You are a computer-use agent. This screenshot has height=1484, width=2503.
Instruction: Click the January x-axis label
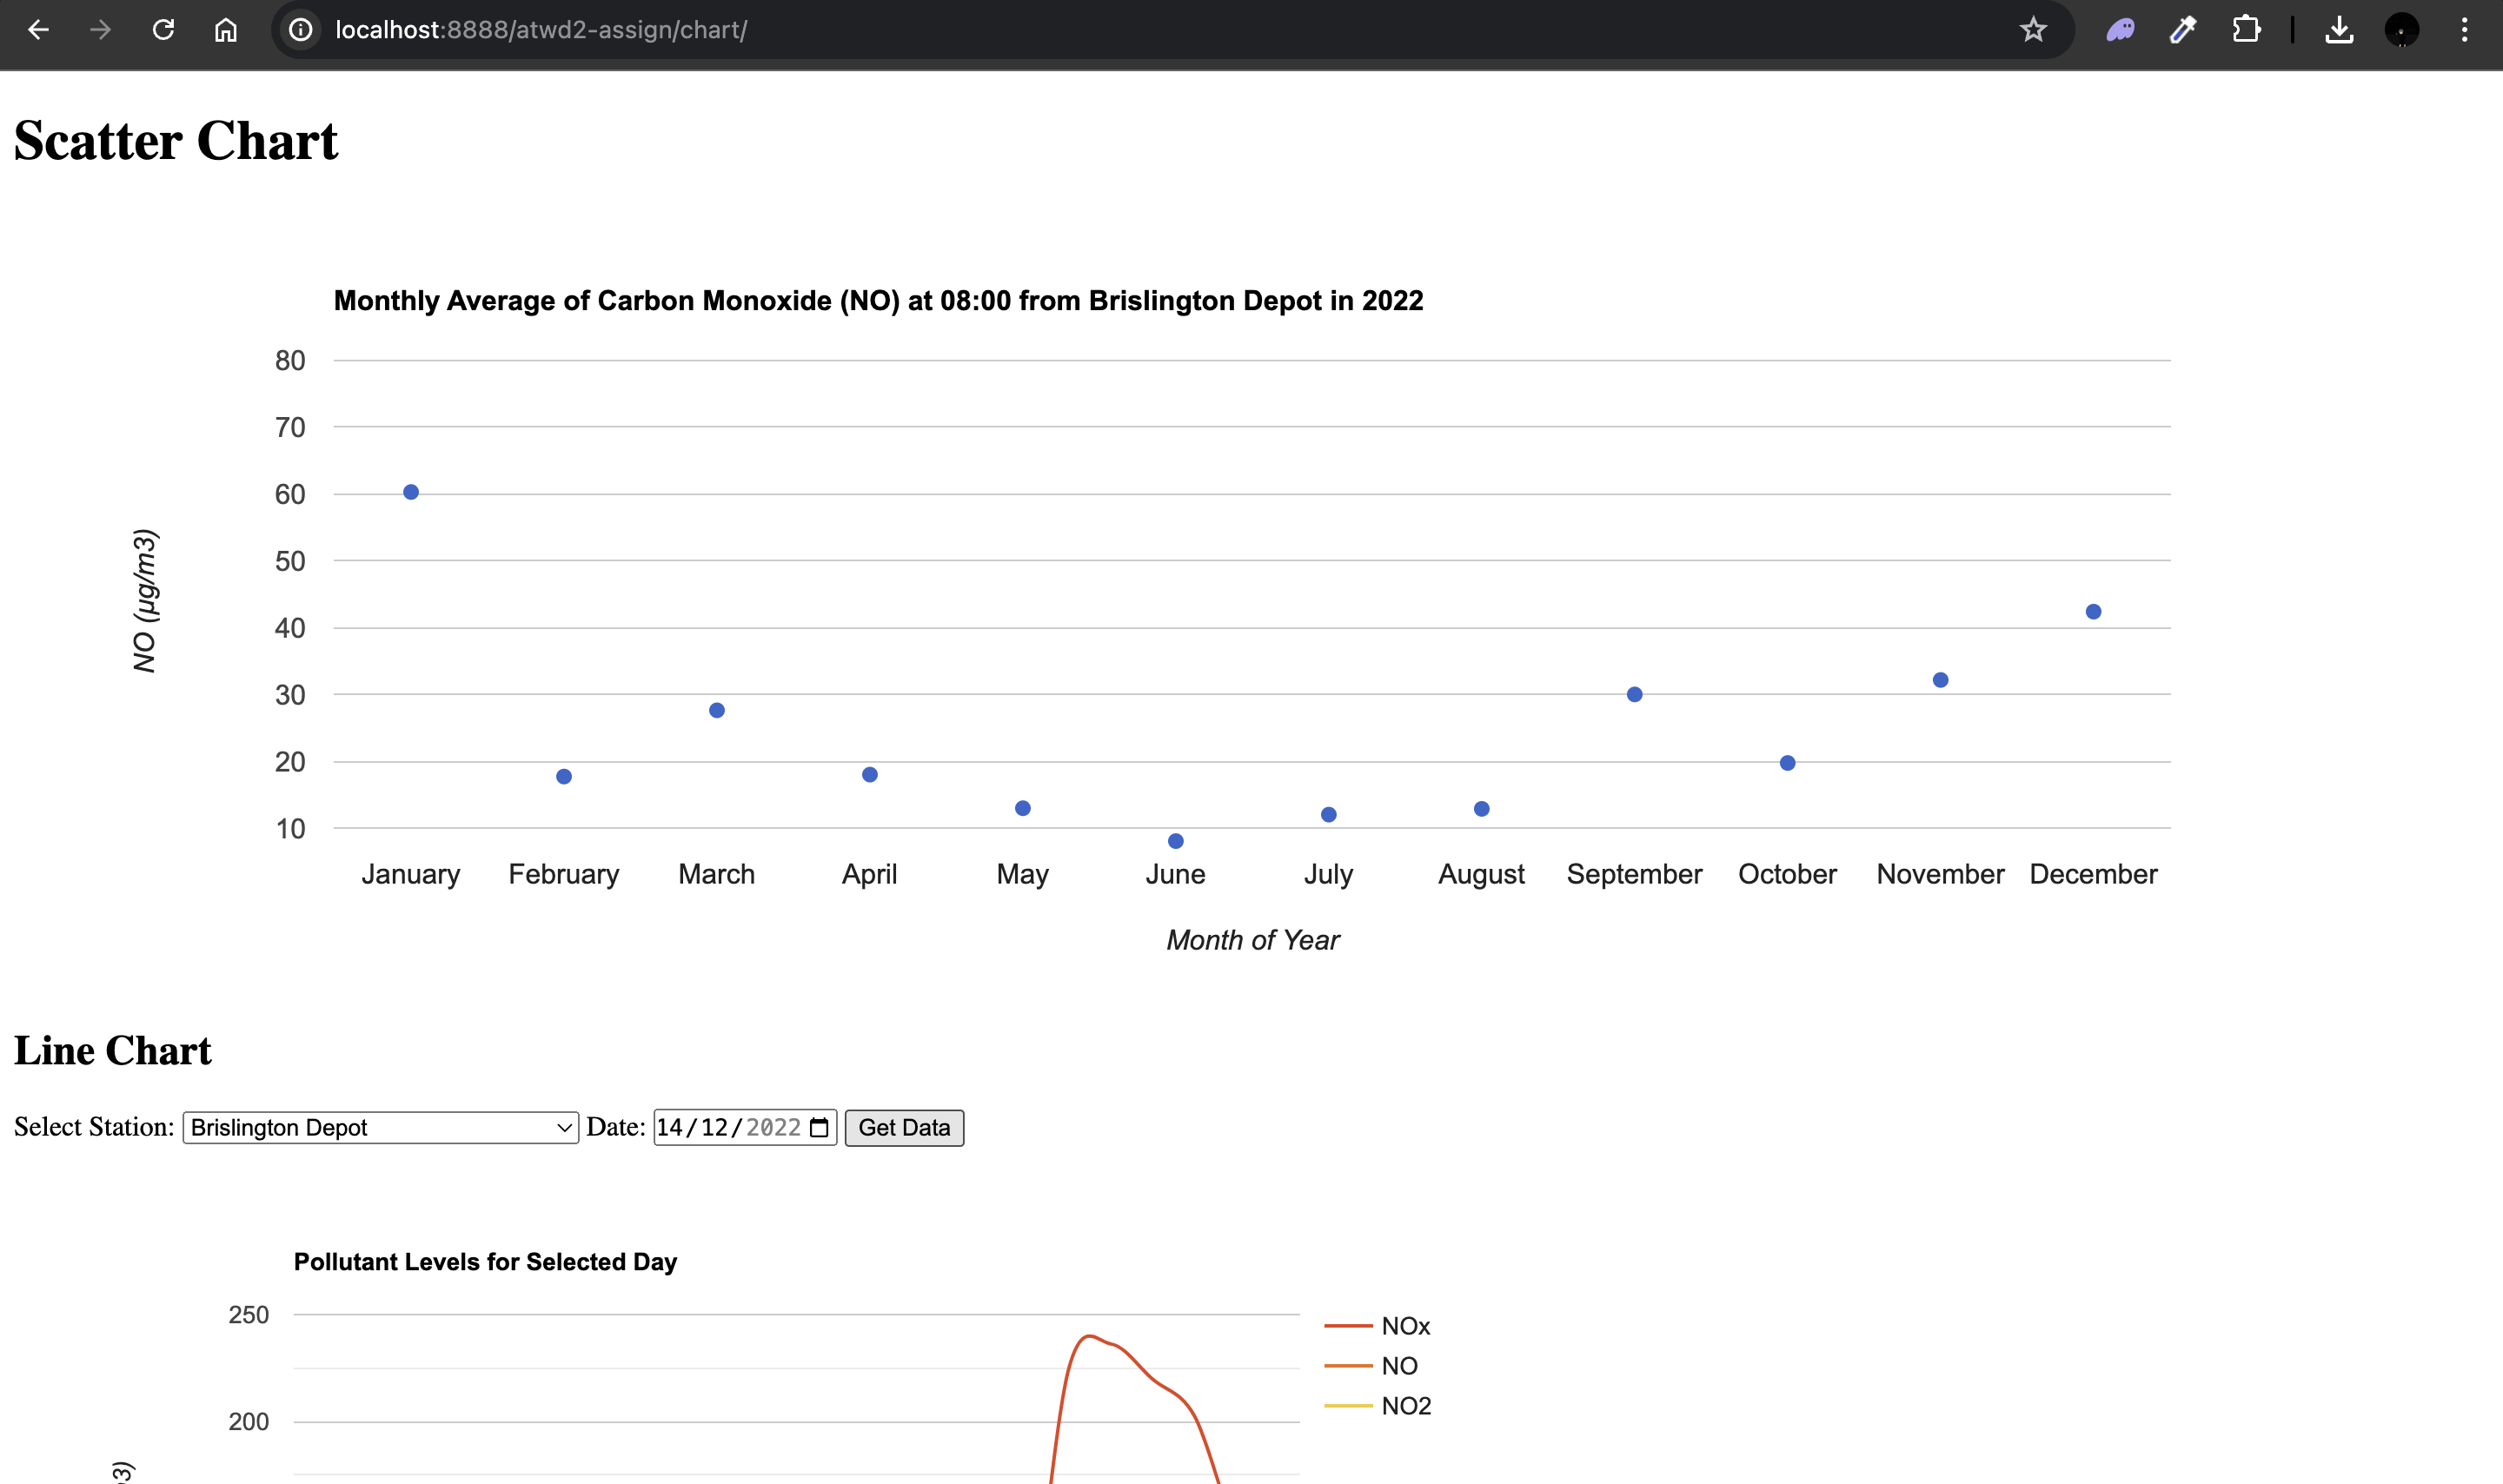coord(411,874)
